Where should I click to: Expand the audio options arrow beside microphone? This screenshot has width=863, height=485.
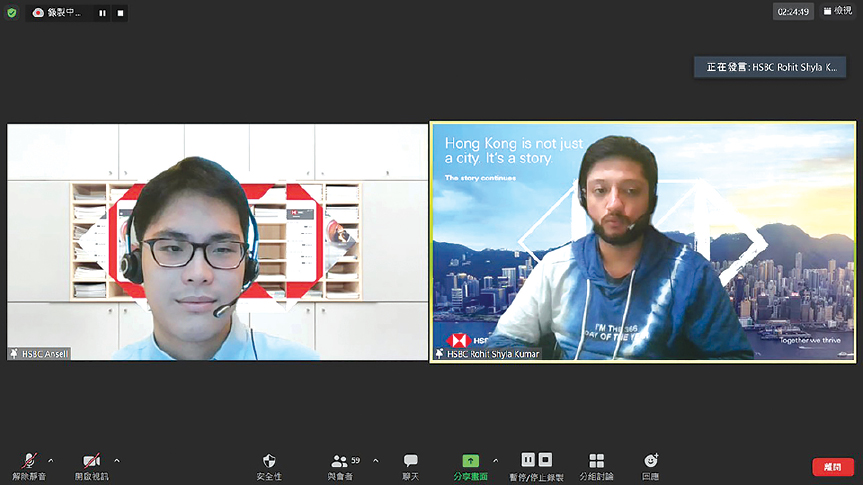click(x=51, y=460)
